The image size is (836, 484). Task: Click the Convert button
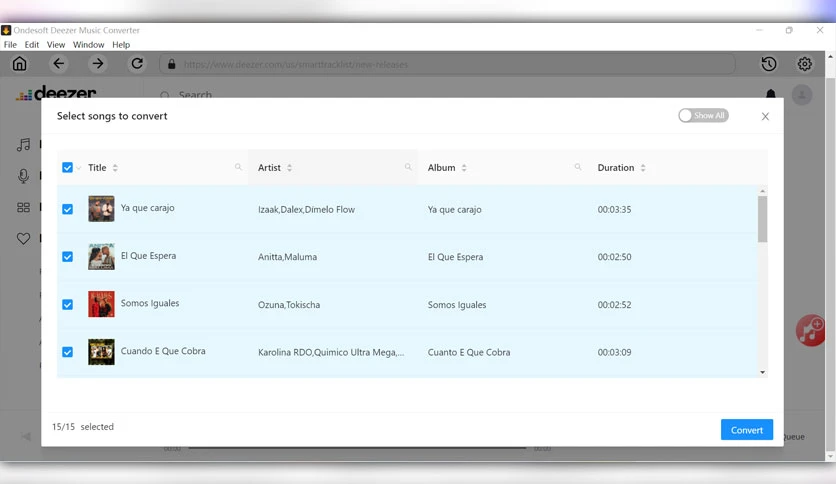(x=746, y=430)
